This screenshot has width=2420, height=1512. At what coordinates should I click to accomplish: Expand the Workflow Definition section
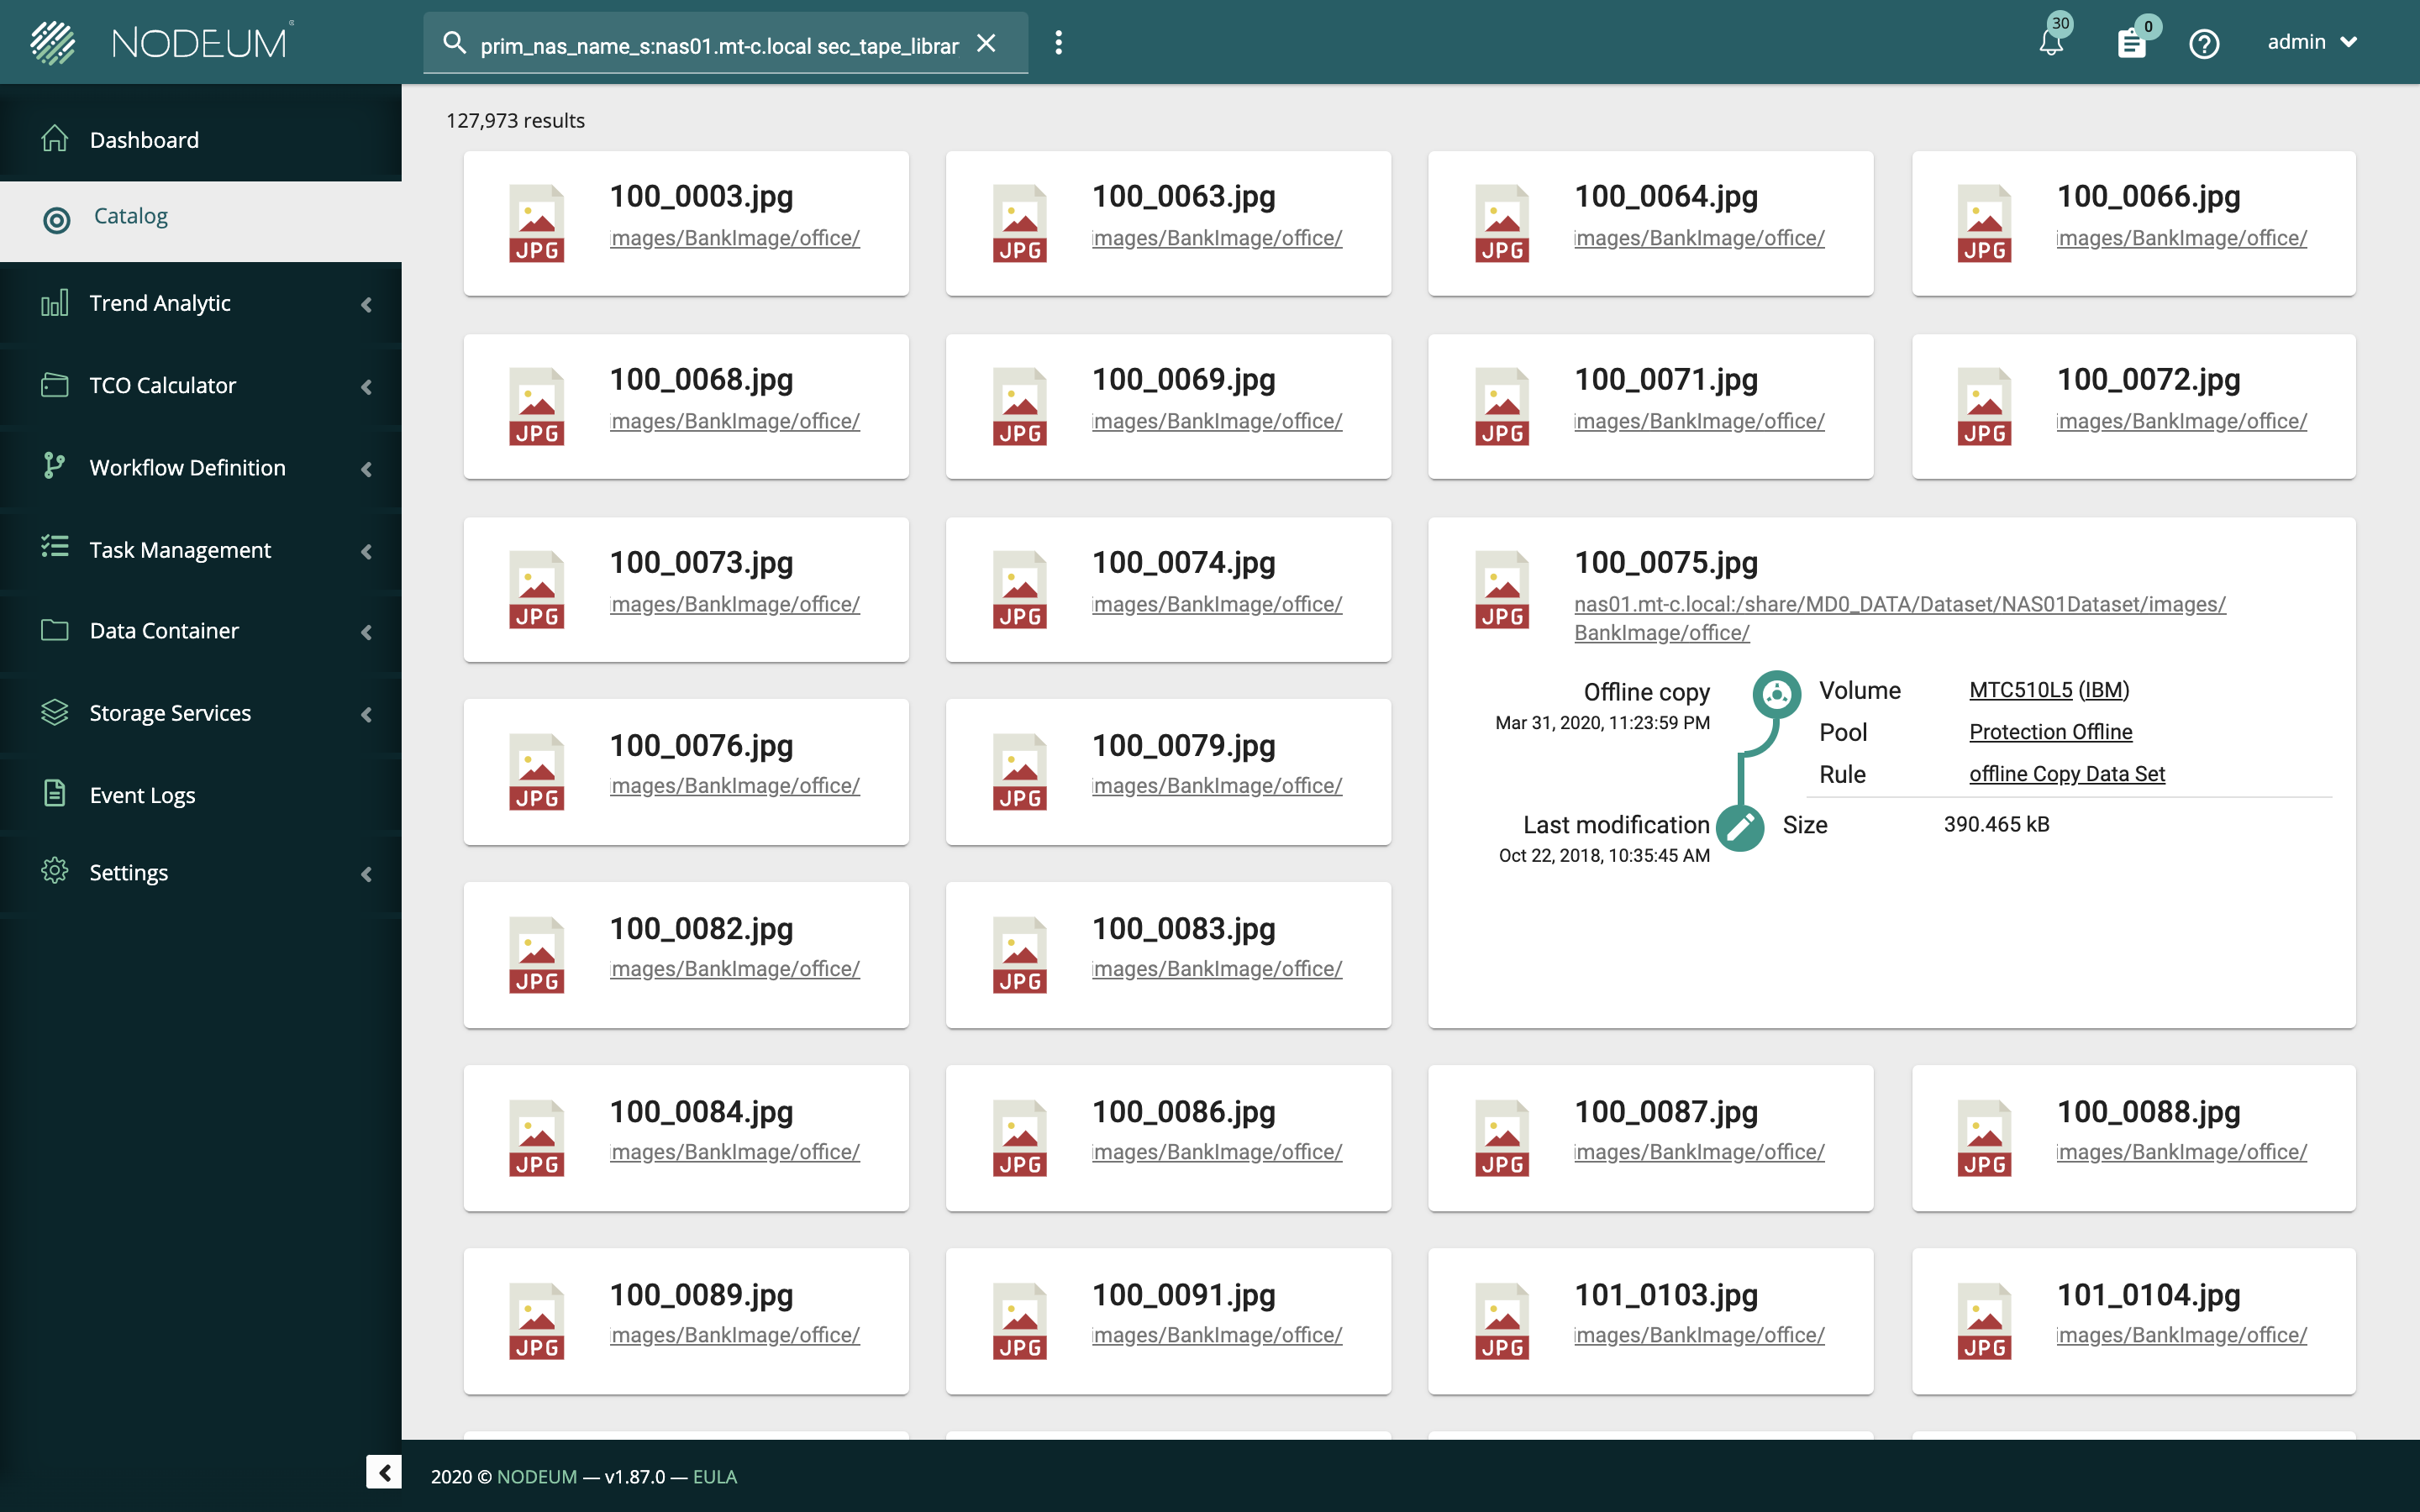pyautogui.click(x=187, y=468)
